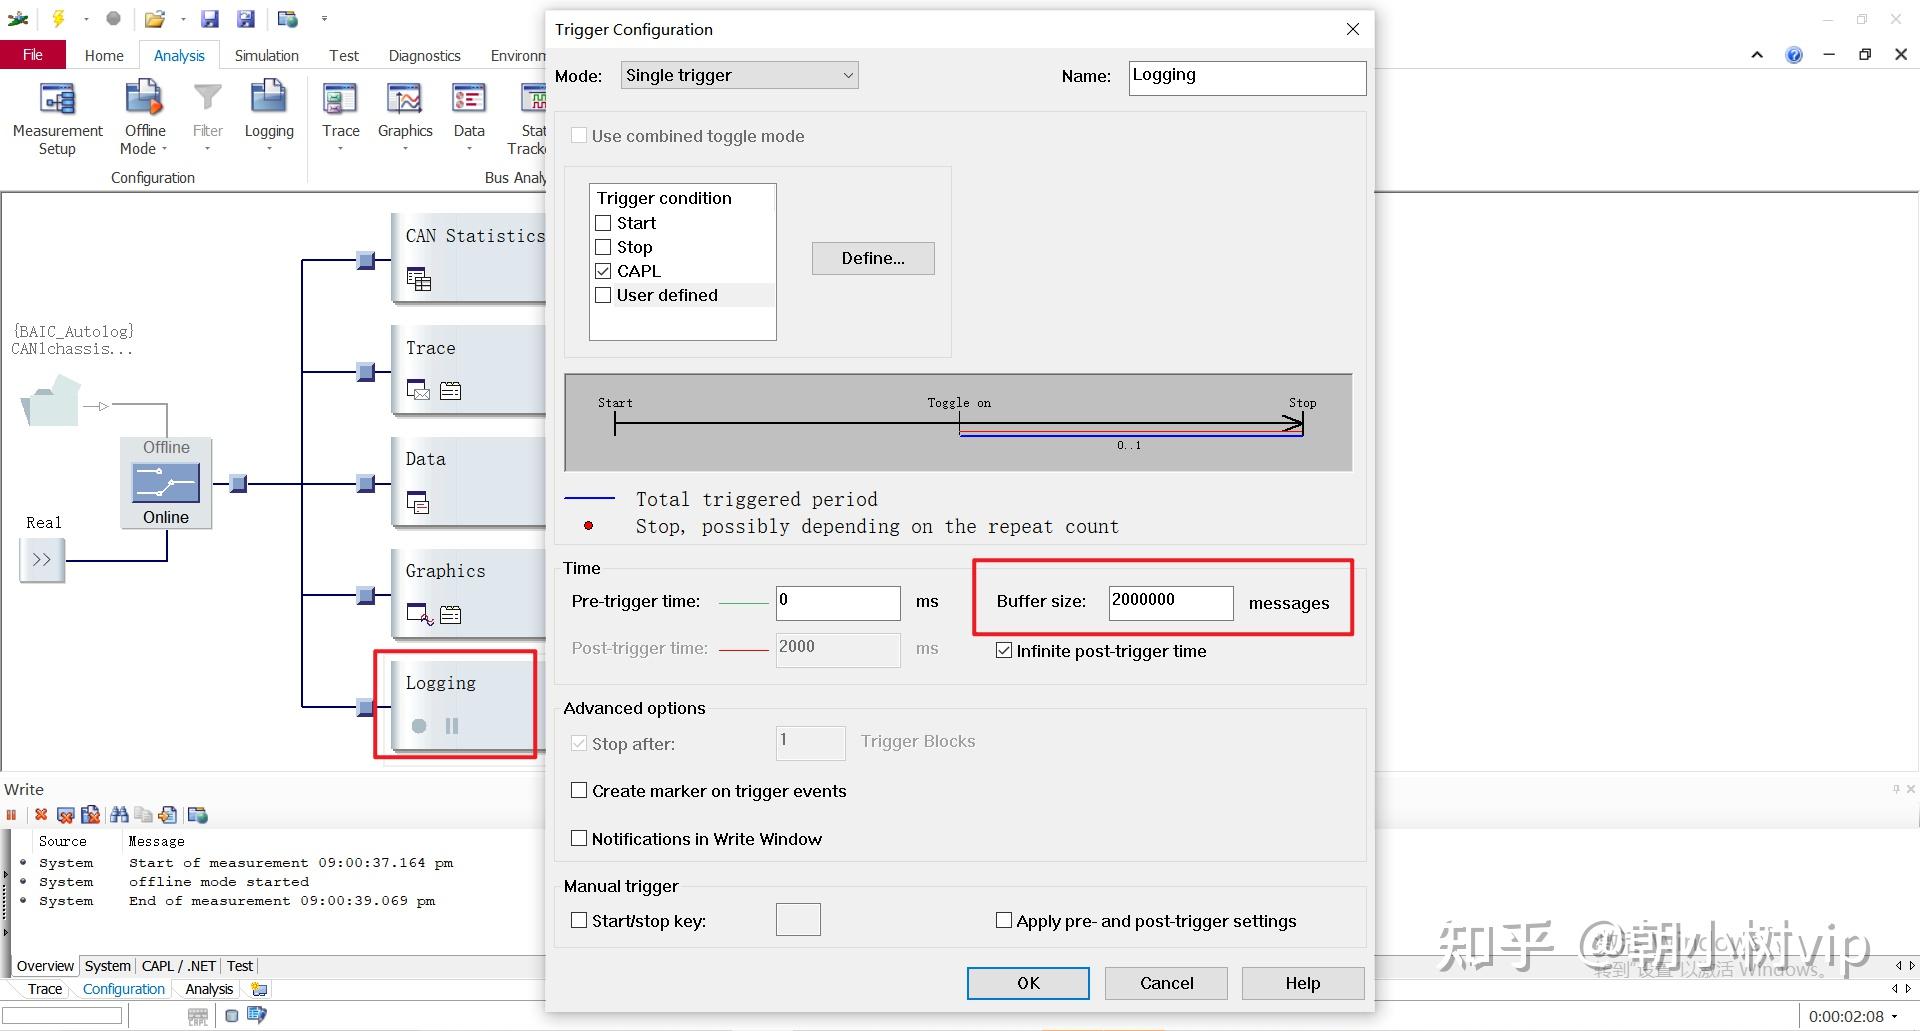Image resolution: width=1920 pixels, height=1031 pixels.
Task: Expand the Offline Mode dropdown arrow
Action: 165,149
